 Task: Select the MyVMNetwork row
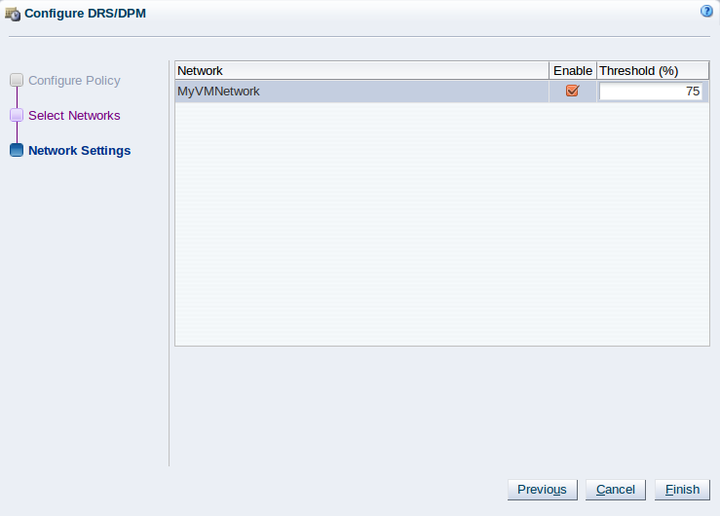click(442, 91)
